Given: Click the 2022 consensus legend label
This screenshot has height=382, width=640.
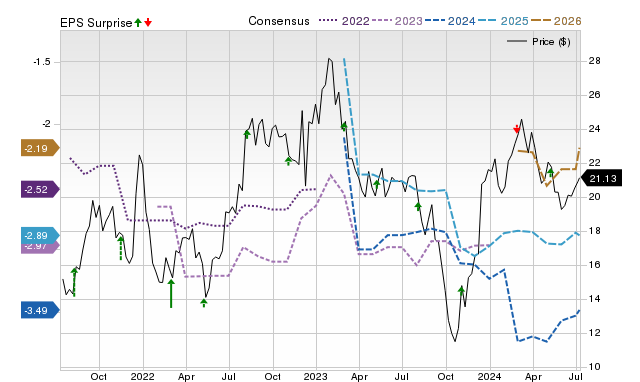Looking at the screenshot, I should pyautogui.click(x=356, y=21).
